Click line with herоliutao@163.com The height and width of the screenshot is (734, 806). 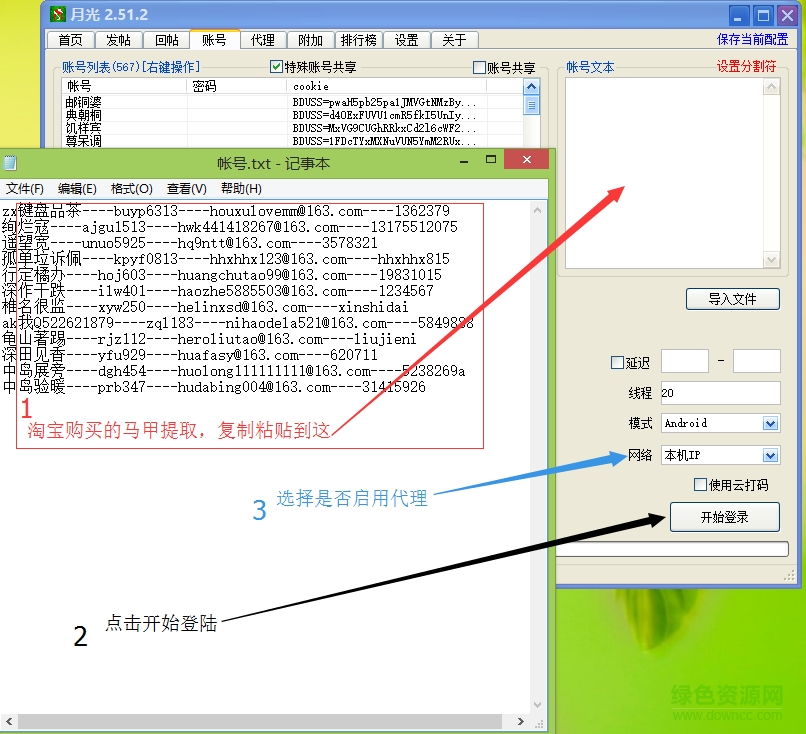[209, 339]
